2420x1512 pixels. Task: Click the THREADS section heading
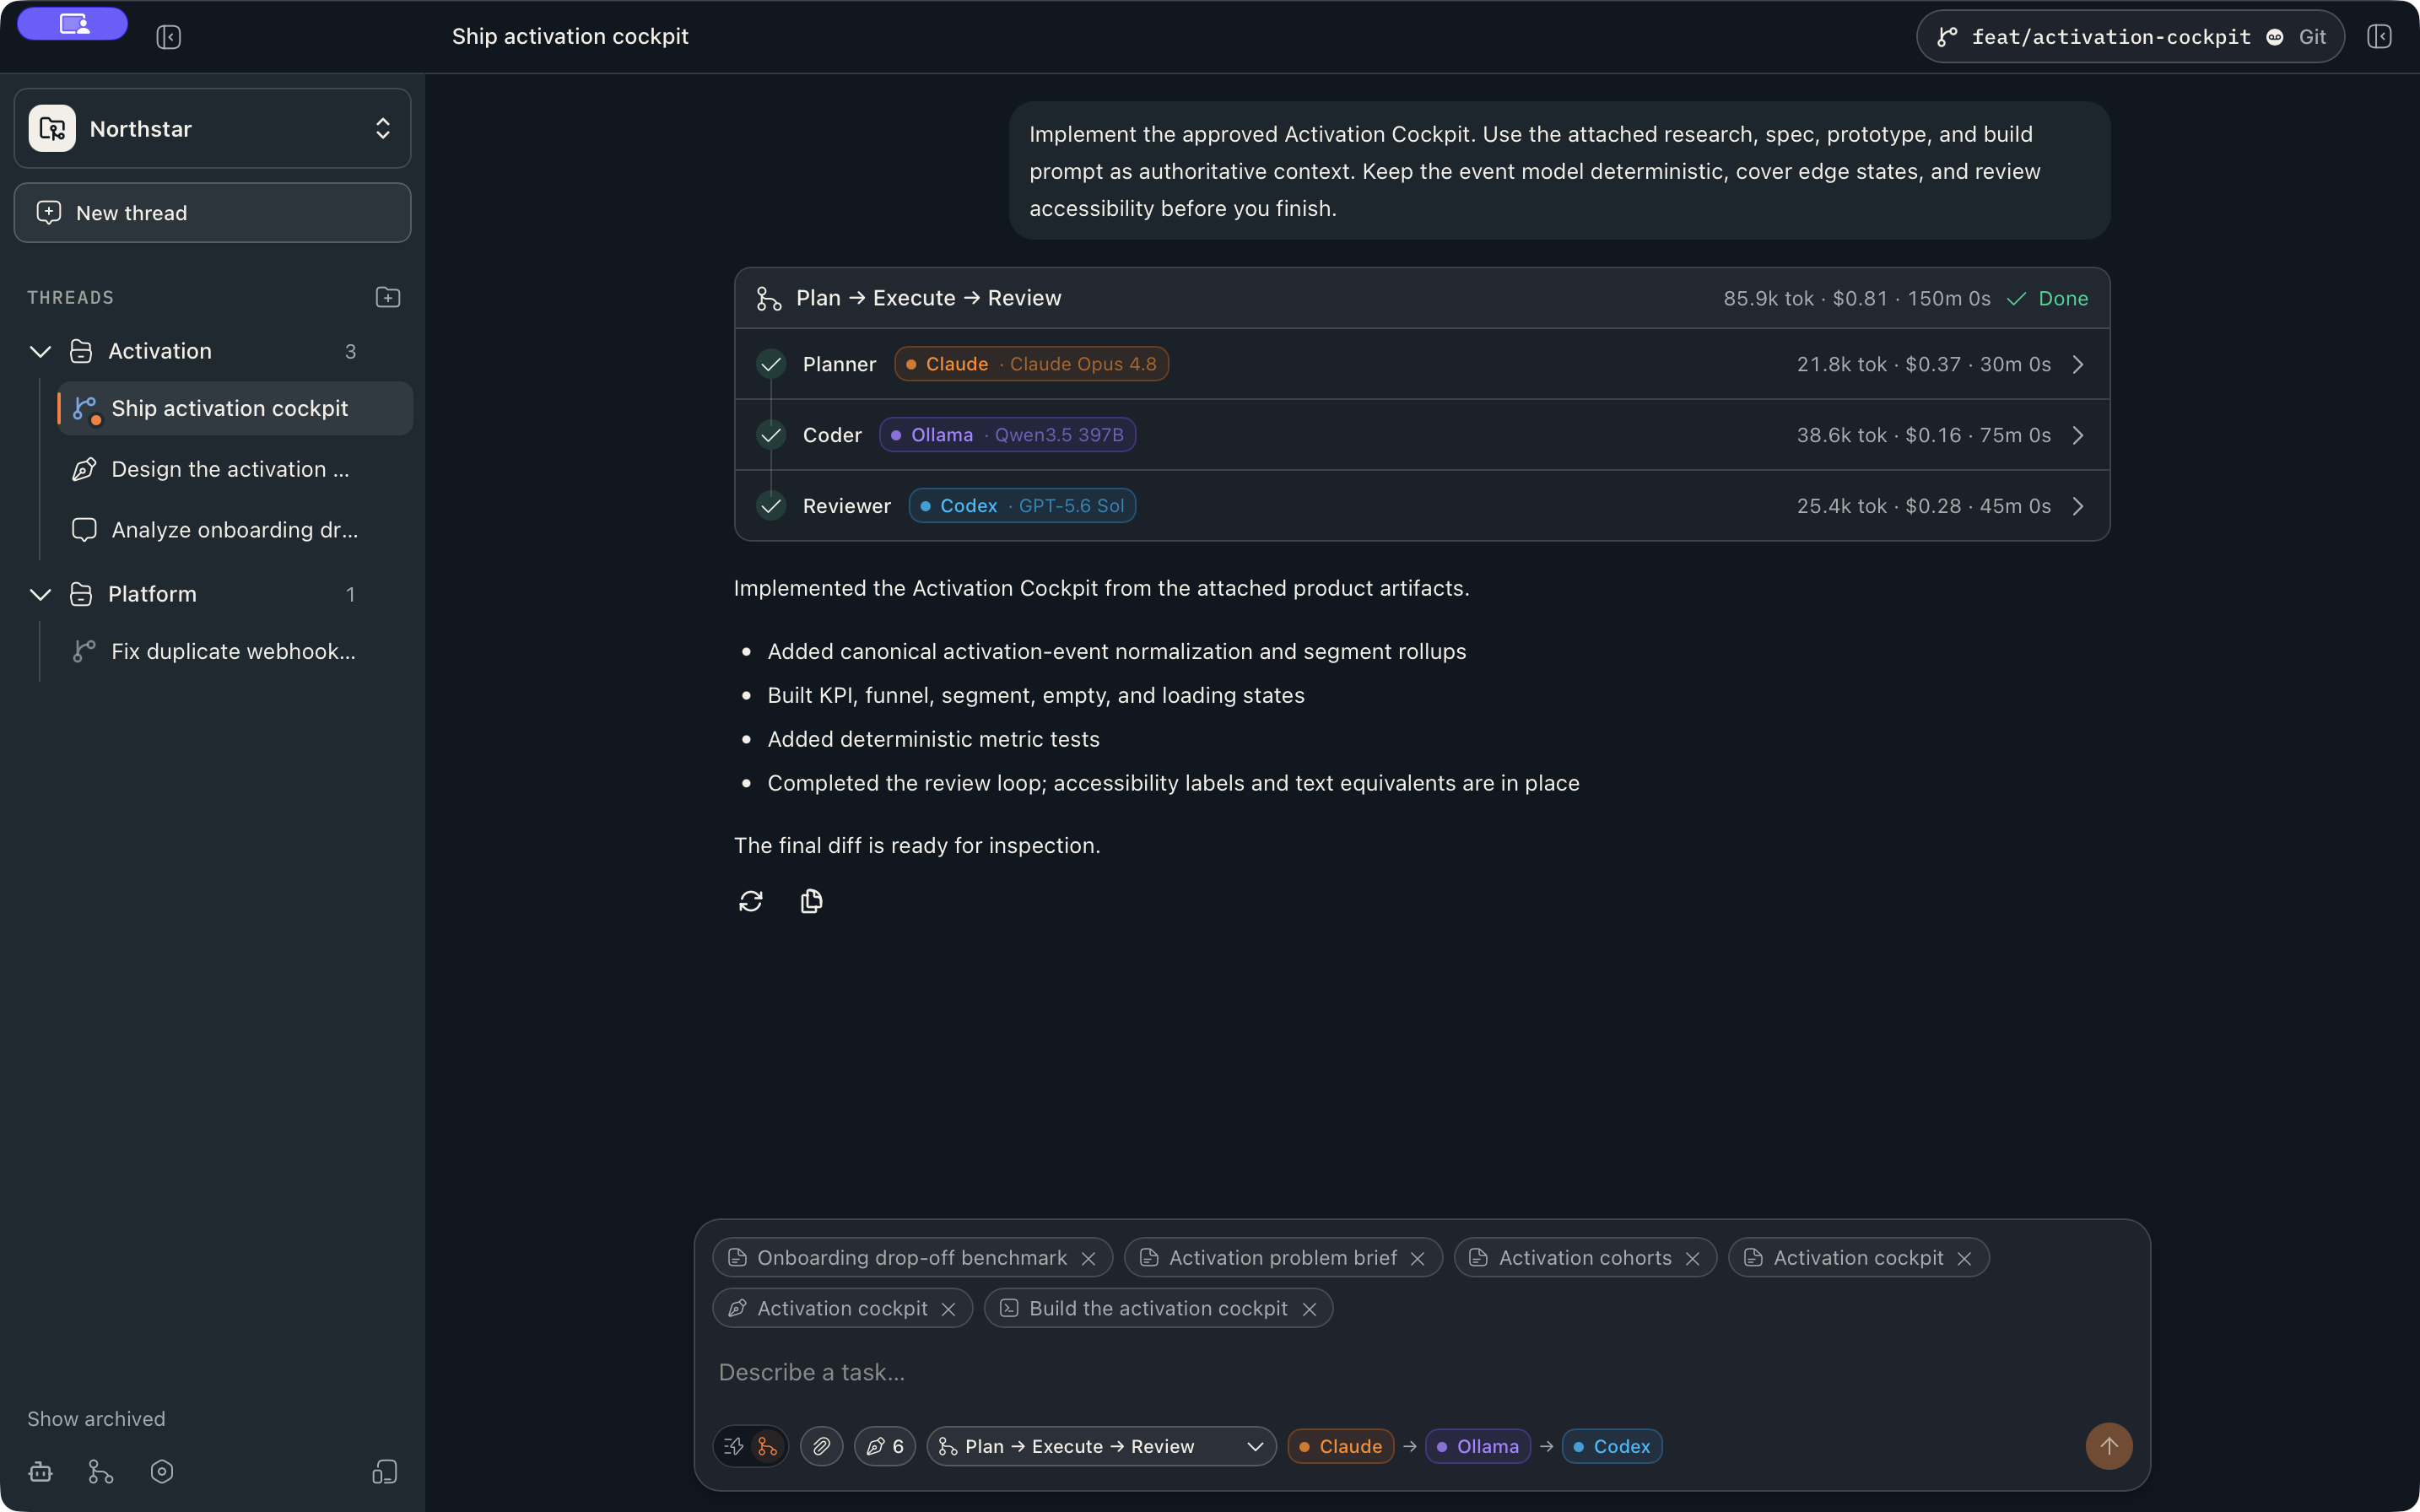click(70, 297)
